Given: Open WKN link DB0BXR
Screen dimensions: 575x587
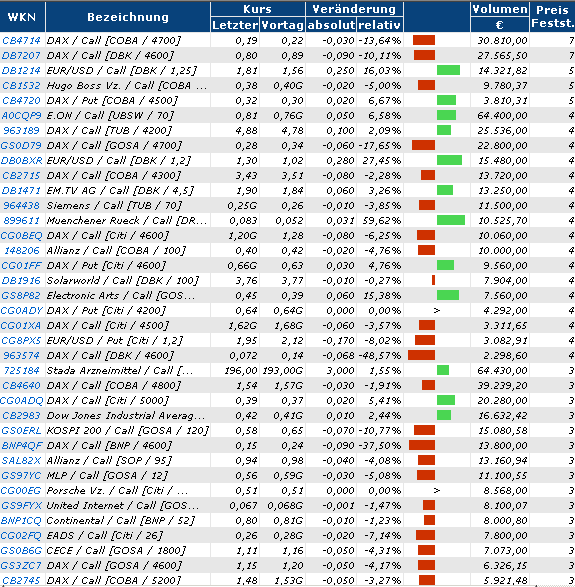Looking at the screenshot, I should (22, 160).
